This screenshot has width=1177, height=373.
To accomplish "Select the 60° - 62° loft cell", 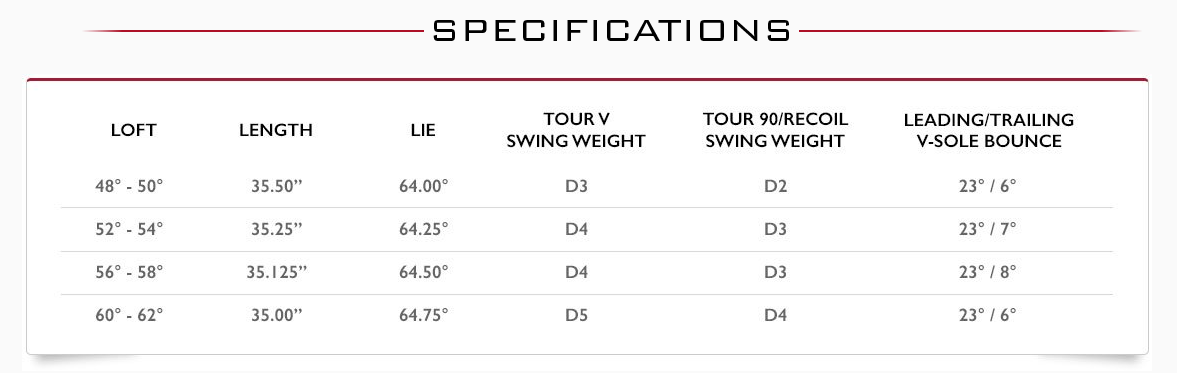I will click(x=129, y=316).
